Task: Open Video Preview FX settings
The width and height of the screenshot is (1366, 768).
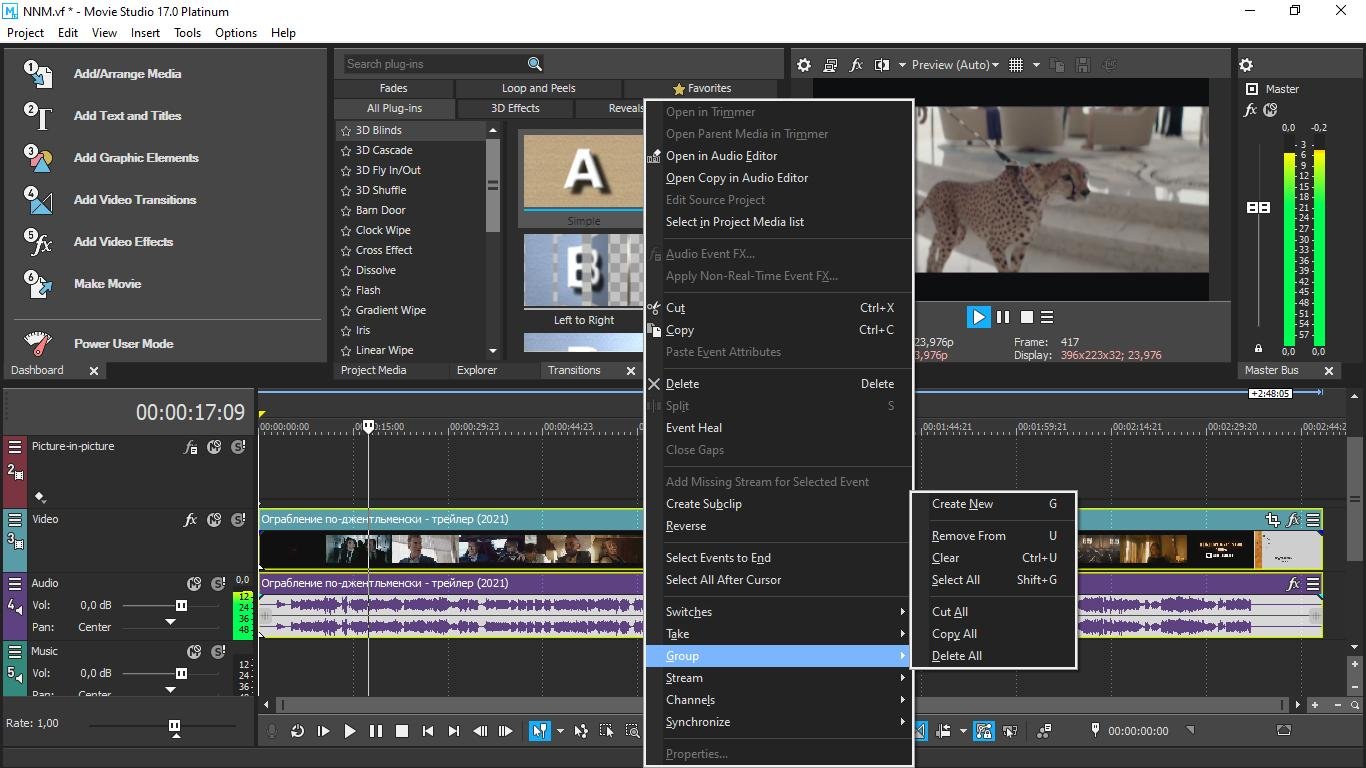Action: [856, 65]
